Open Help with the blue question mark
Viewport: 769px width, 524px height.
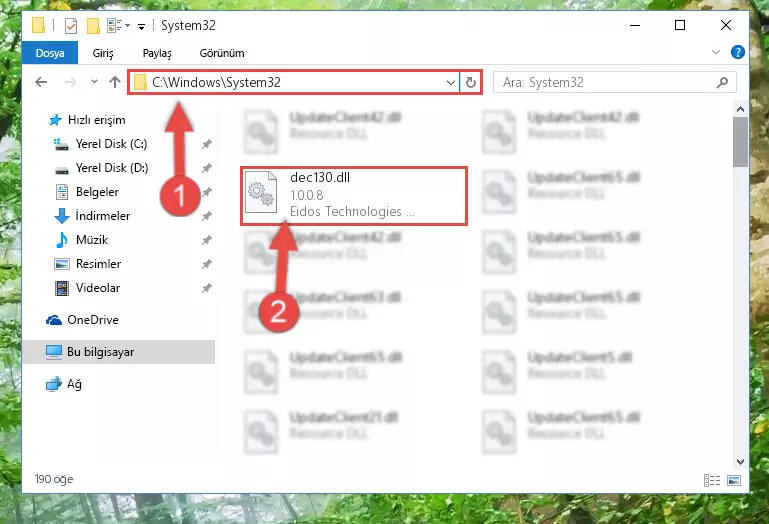(737, 52)
